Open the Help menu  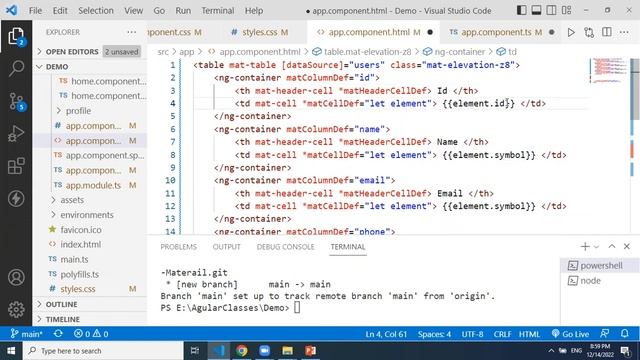[x=253, y=11]
